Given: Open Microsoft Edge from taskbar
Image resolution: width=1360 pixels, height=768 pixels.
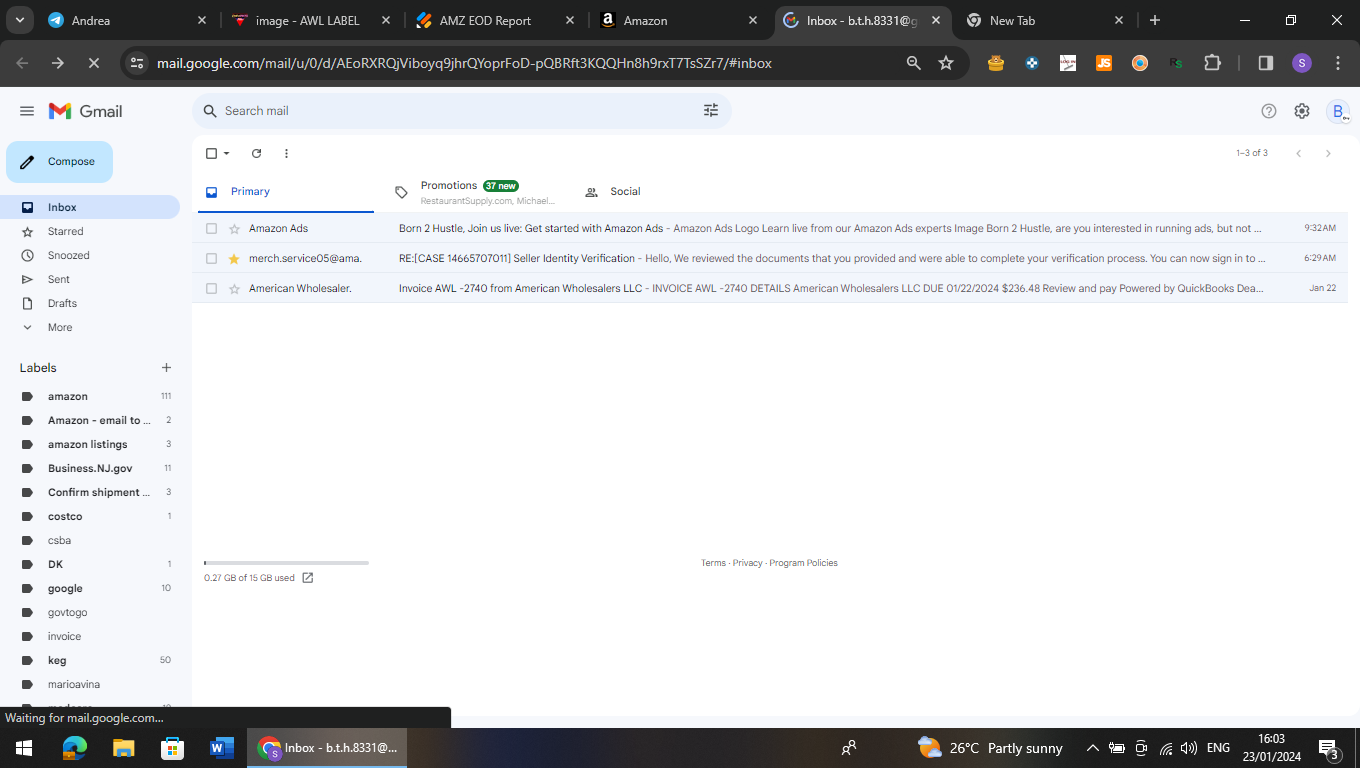Looking at the screenshot, I should (x=74, y=747).
